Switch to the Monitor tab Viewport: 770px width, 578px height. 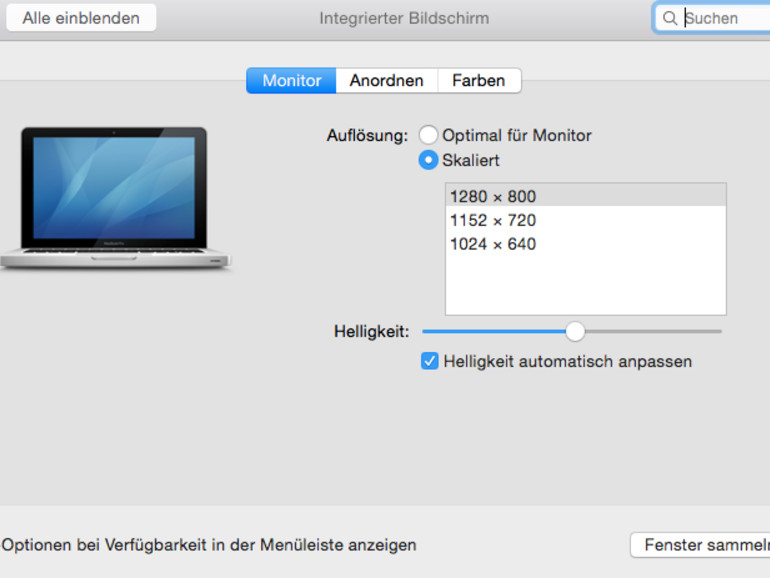[291, 81]
